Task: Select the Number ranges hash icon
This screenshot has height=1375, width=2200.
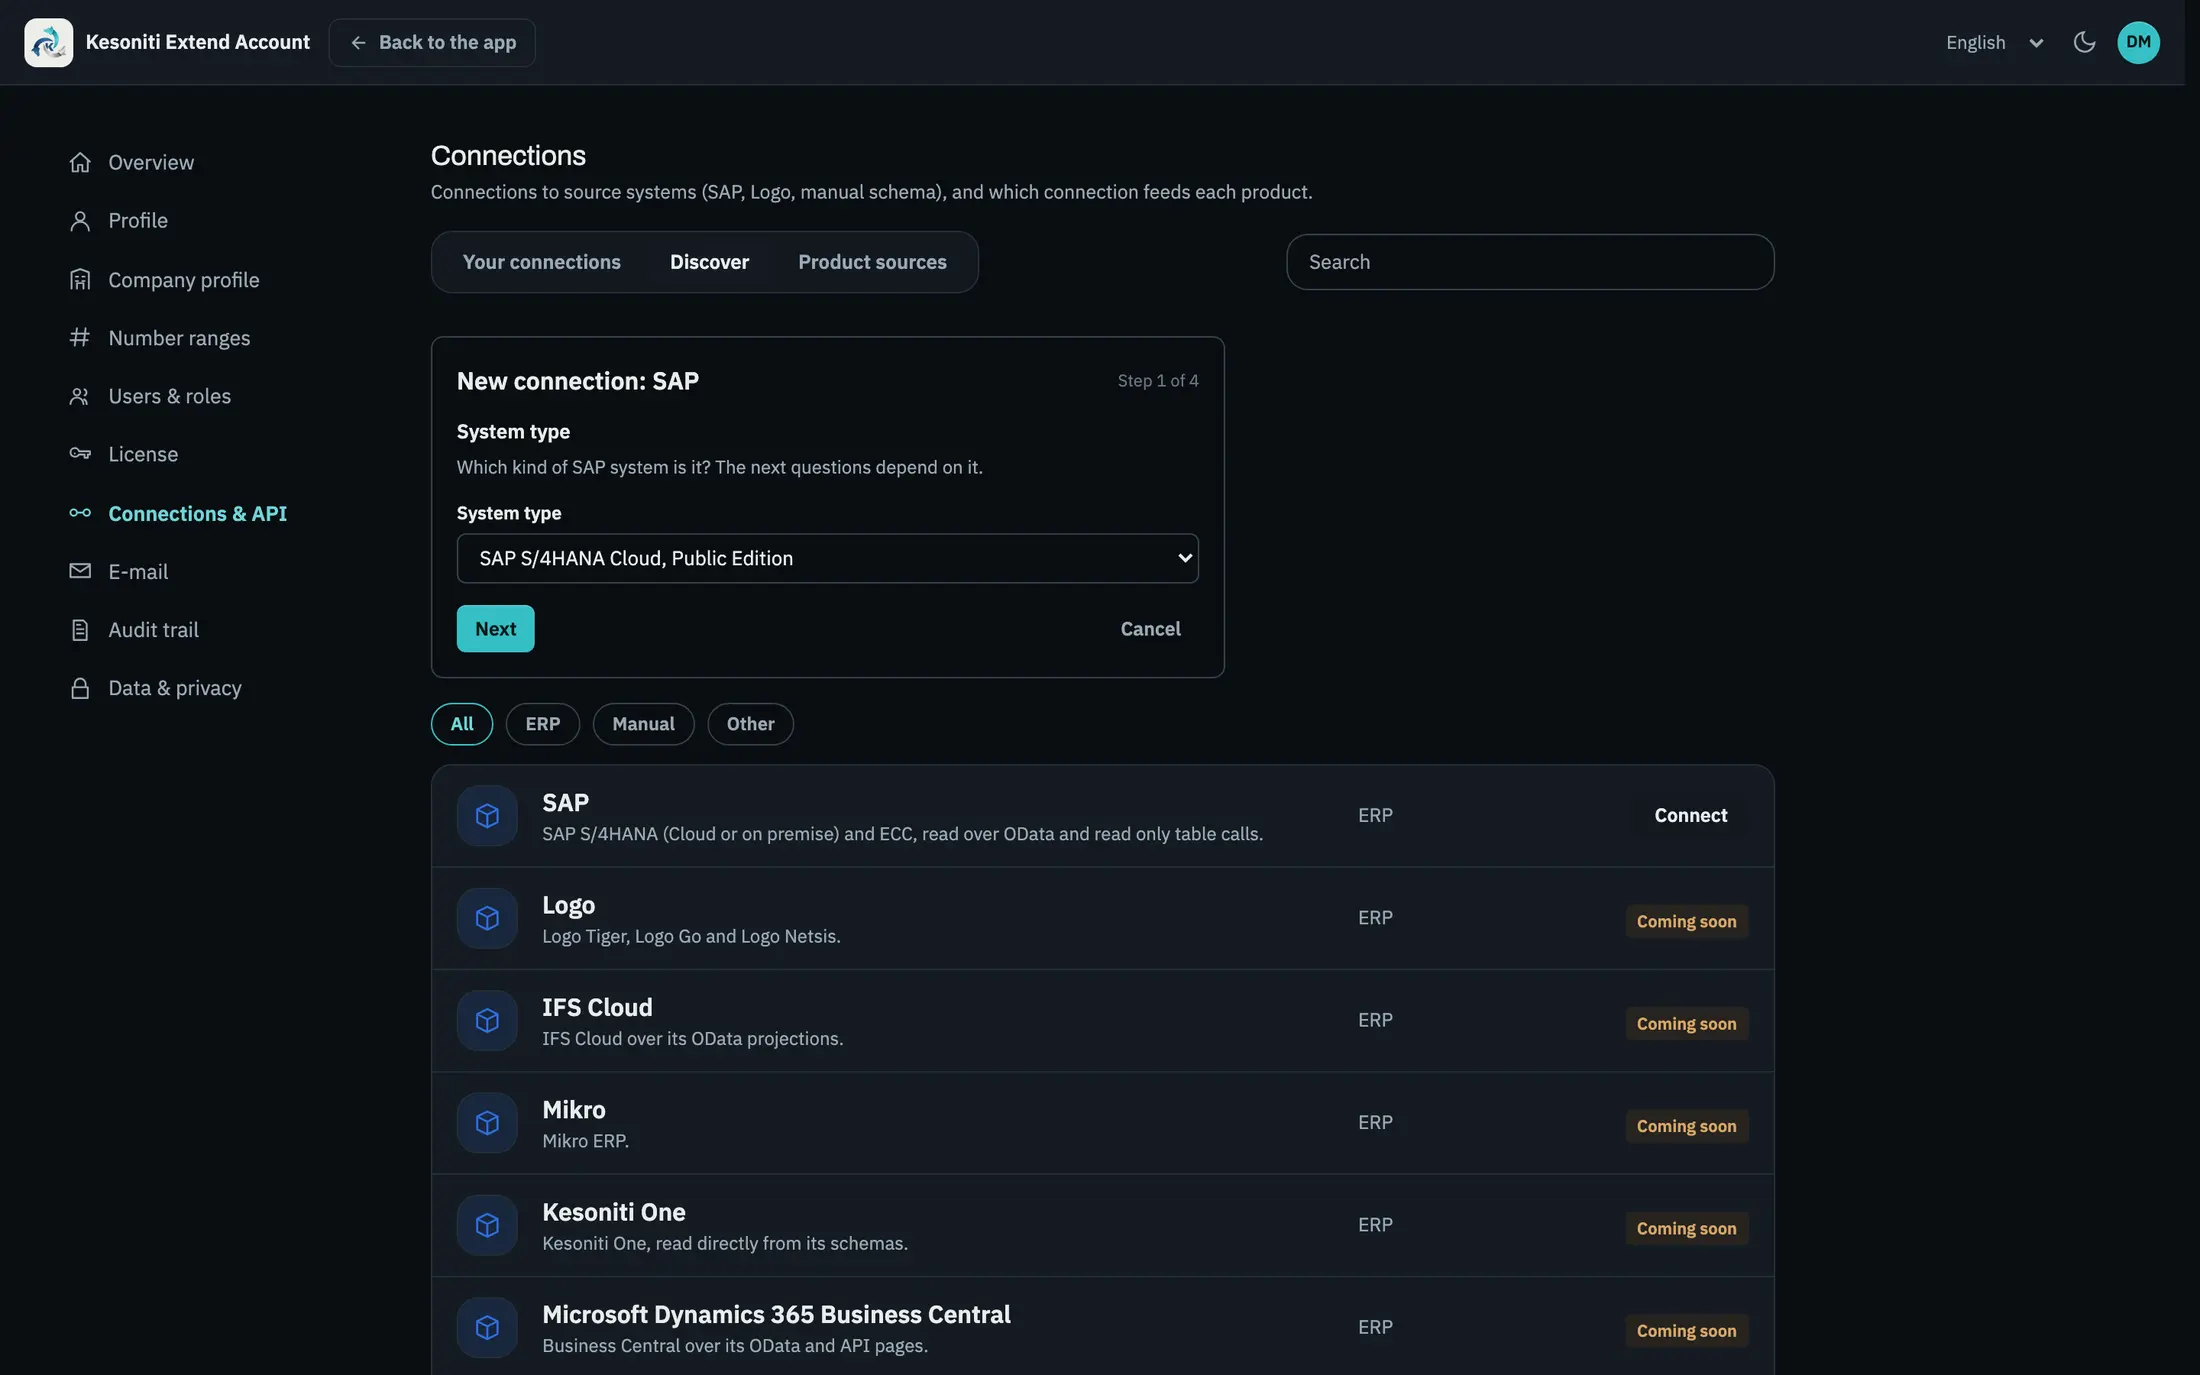Action: point(80,338)
